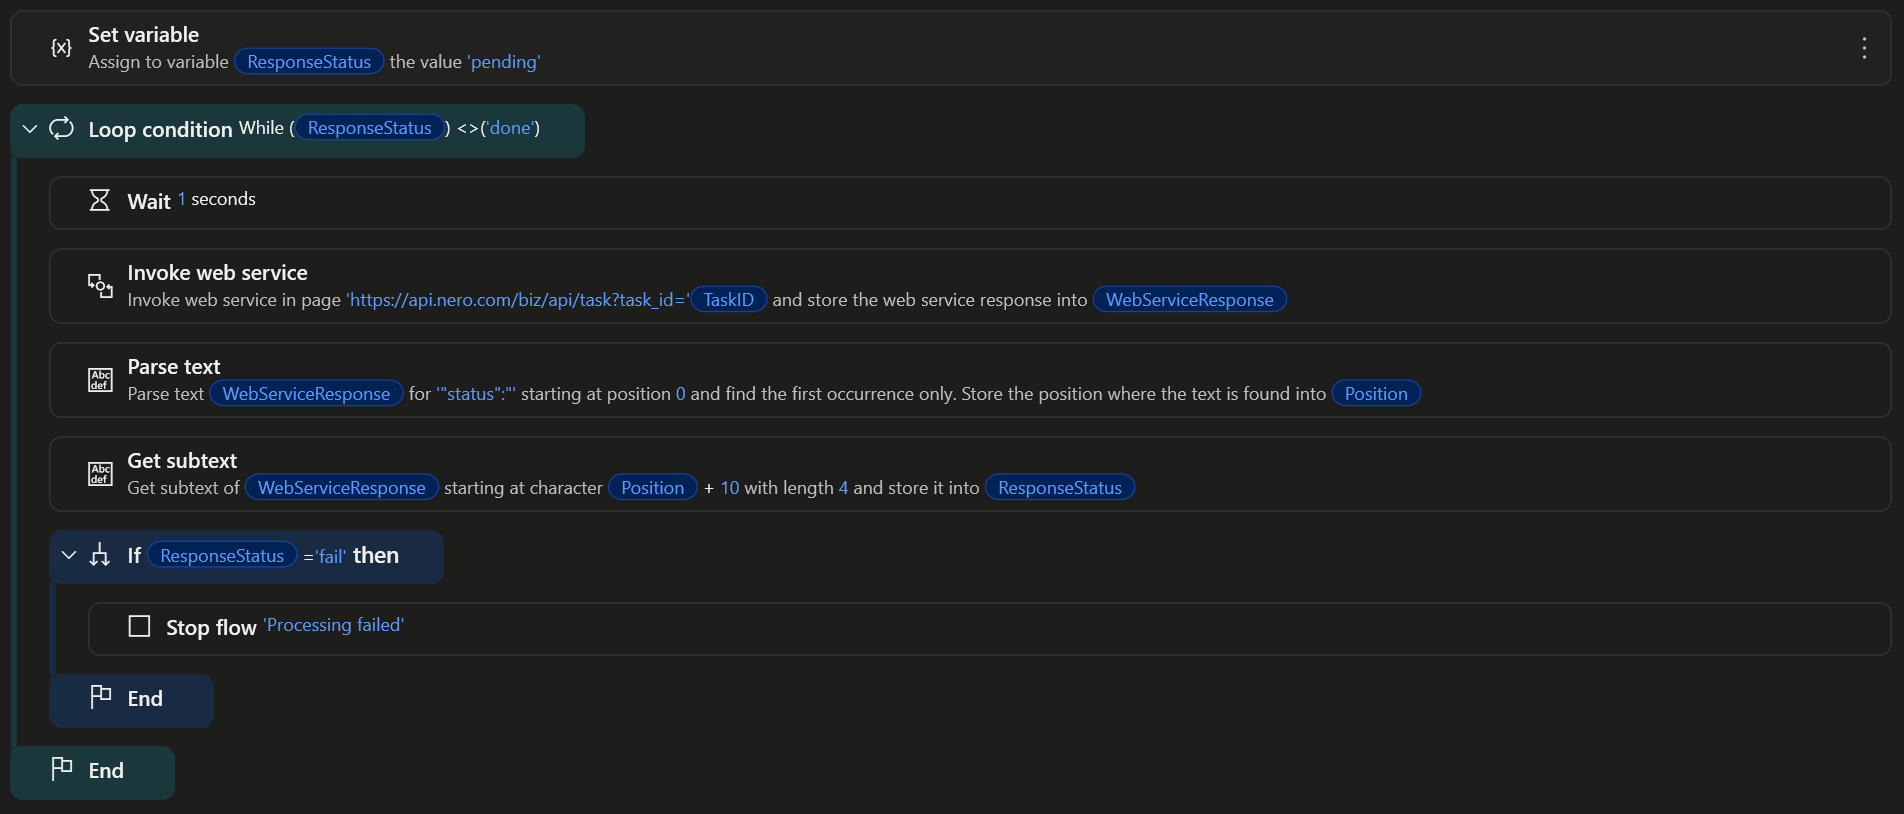Click the If condition branch icon
This screenshot has width=1904, height=814.
pyautogui.click(x=100, y=556)
